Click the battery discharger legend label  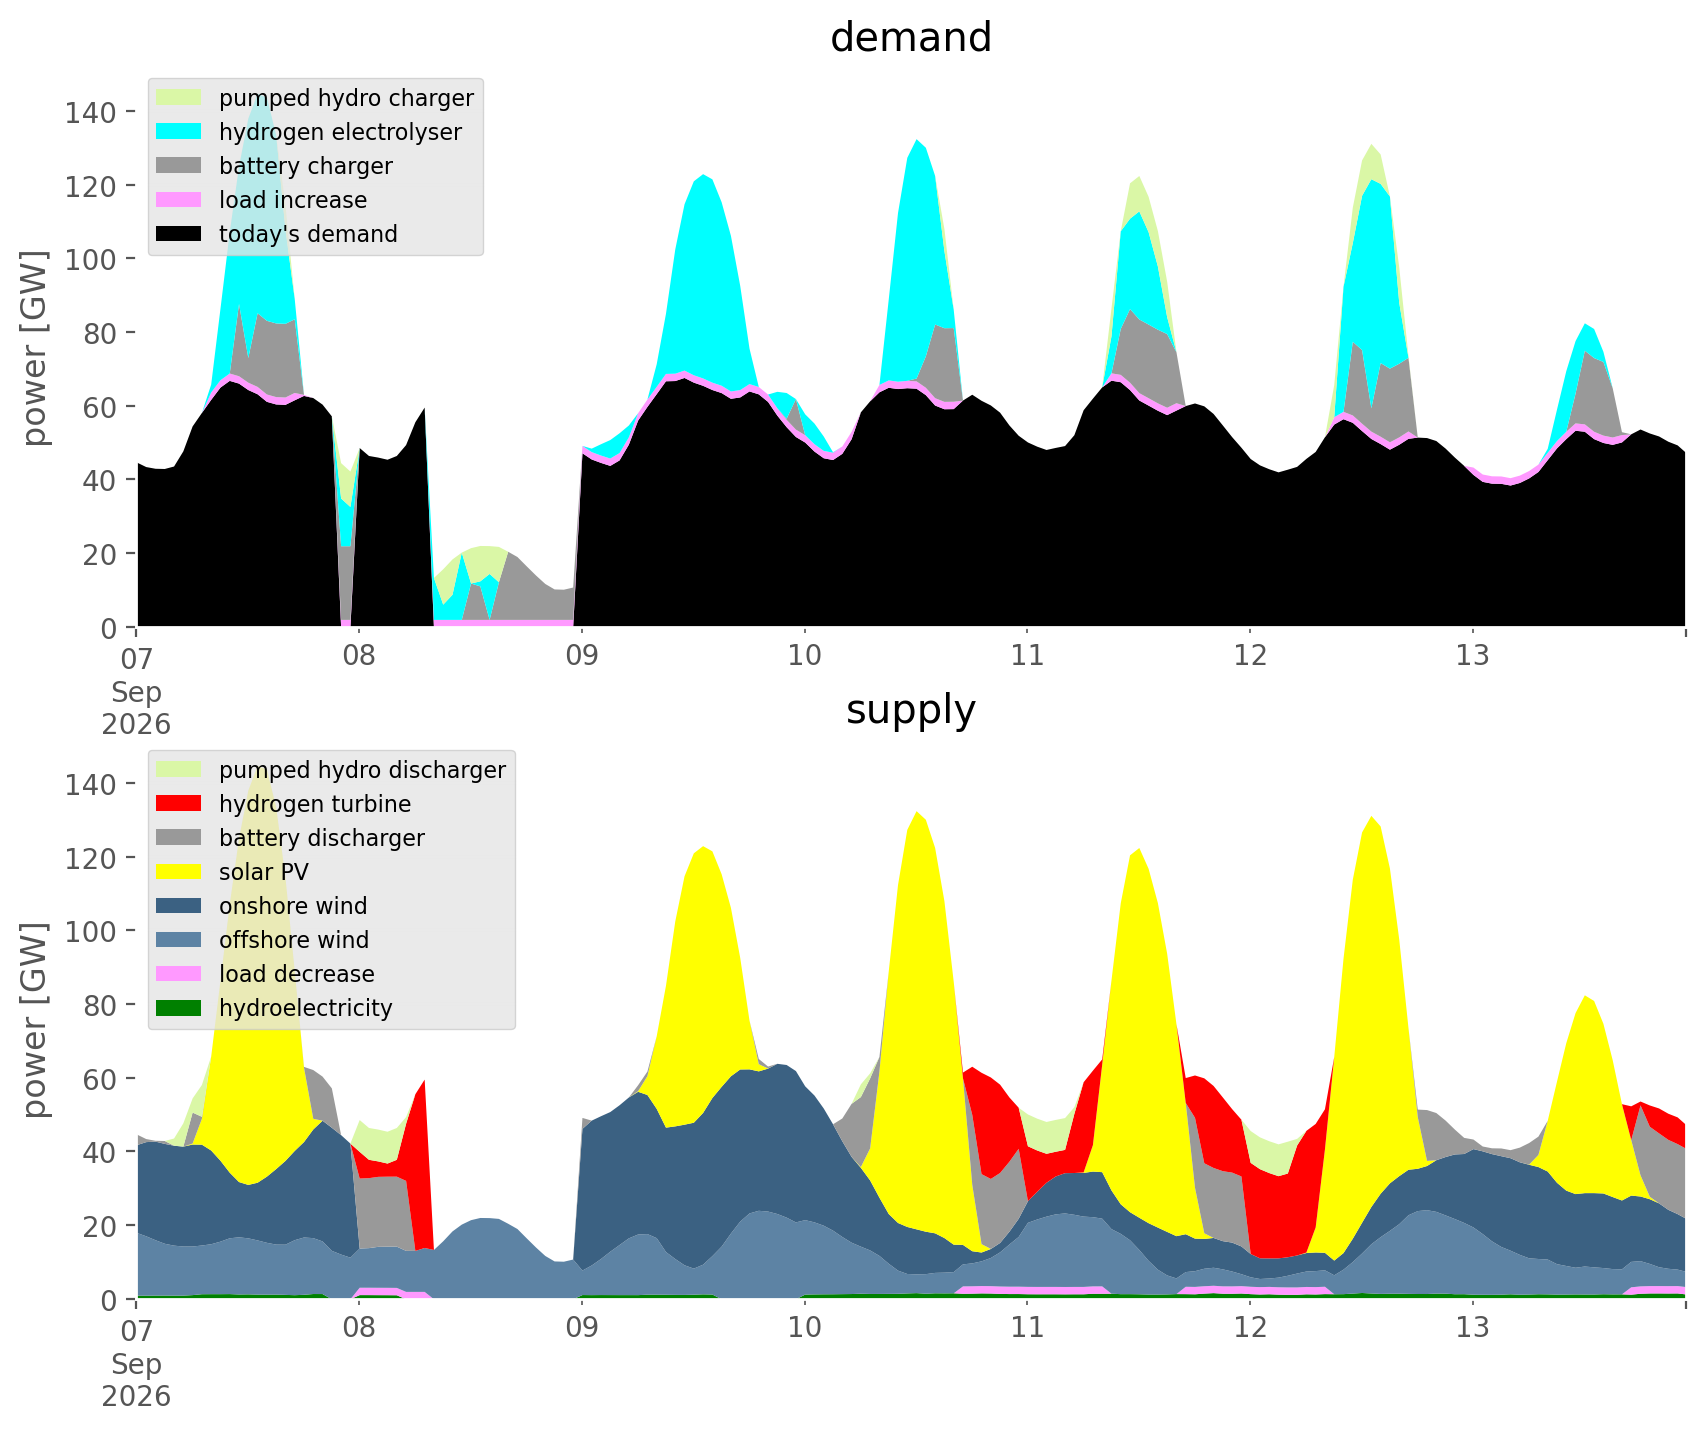click(x=321, y=838)
